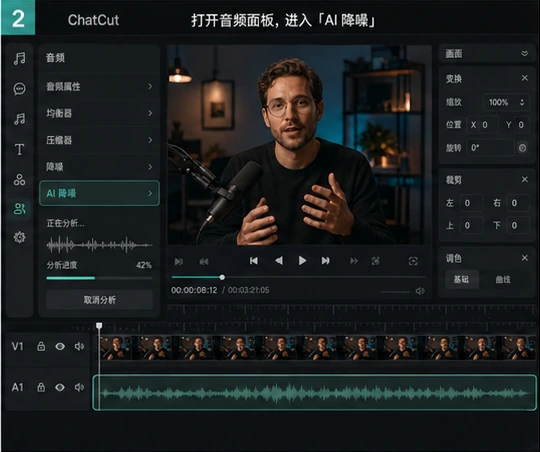This screenshot has width=540, height=452.
Task: Click the 右 crop input field
Action: click(x=518, y=203)
